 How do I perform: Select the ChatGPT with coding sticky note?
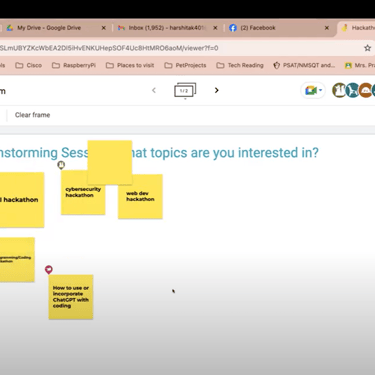(x=71, y=297)
